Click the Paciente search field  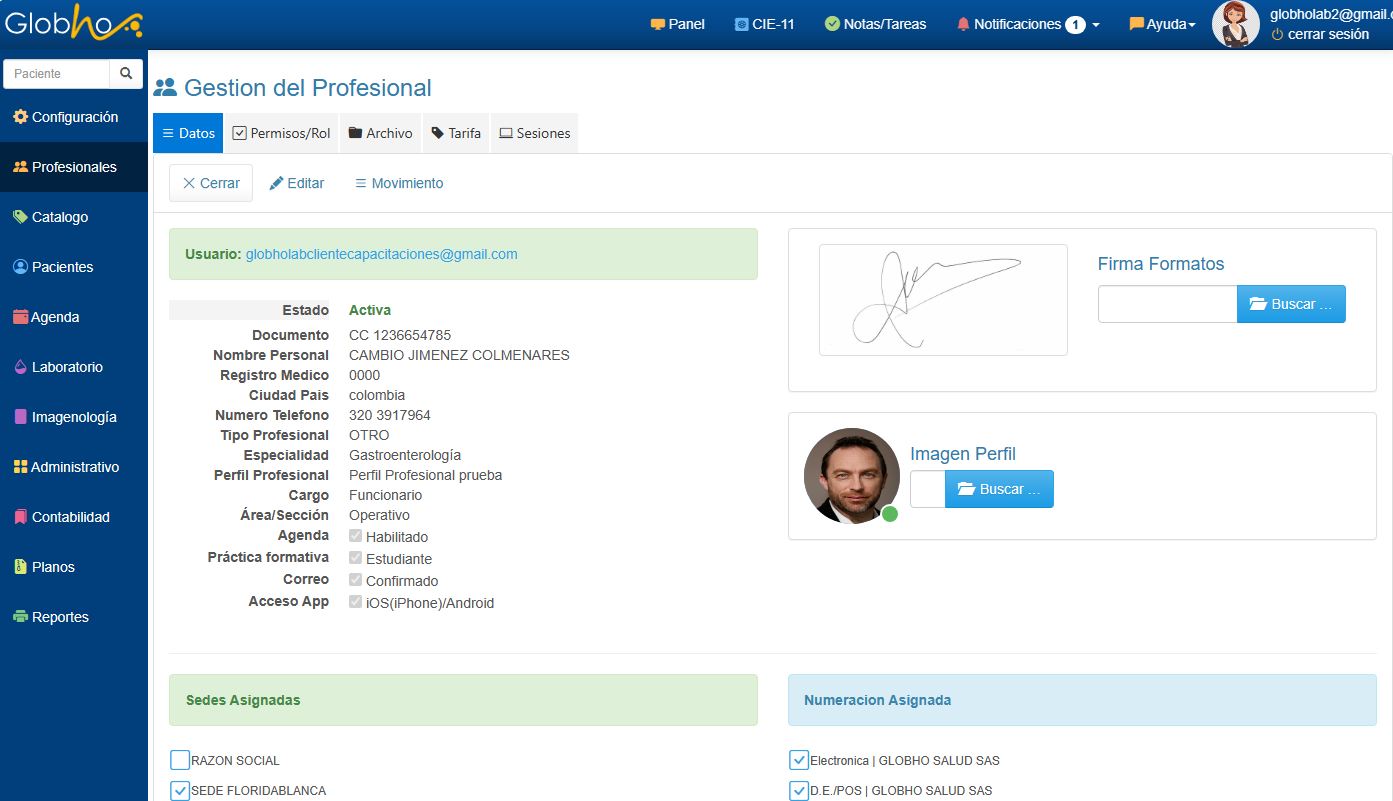coord(58,74)
